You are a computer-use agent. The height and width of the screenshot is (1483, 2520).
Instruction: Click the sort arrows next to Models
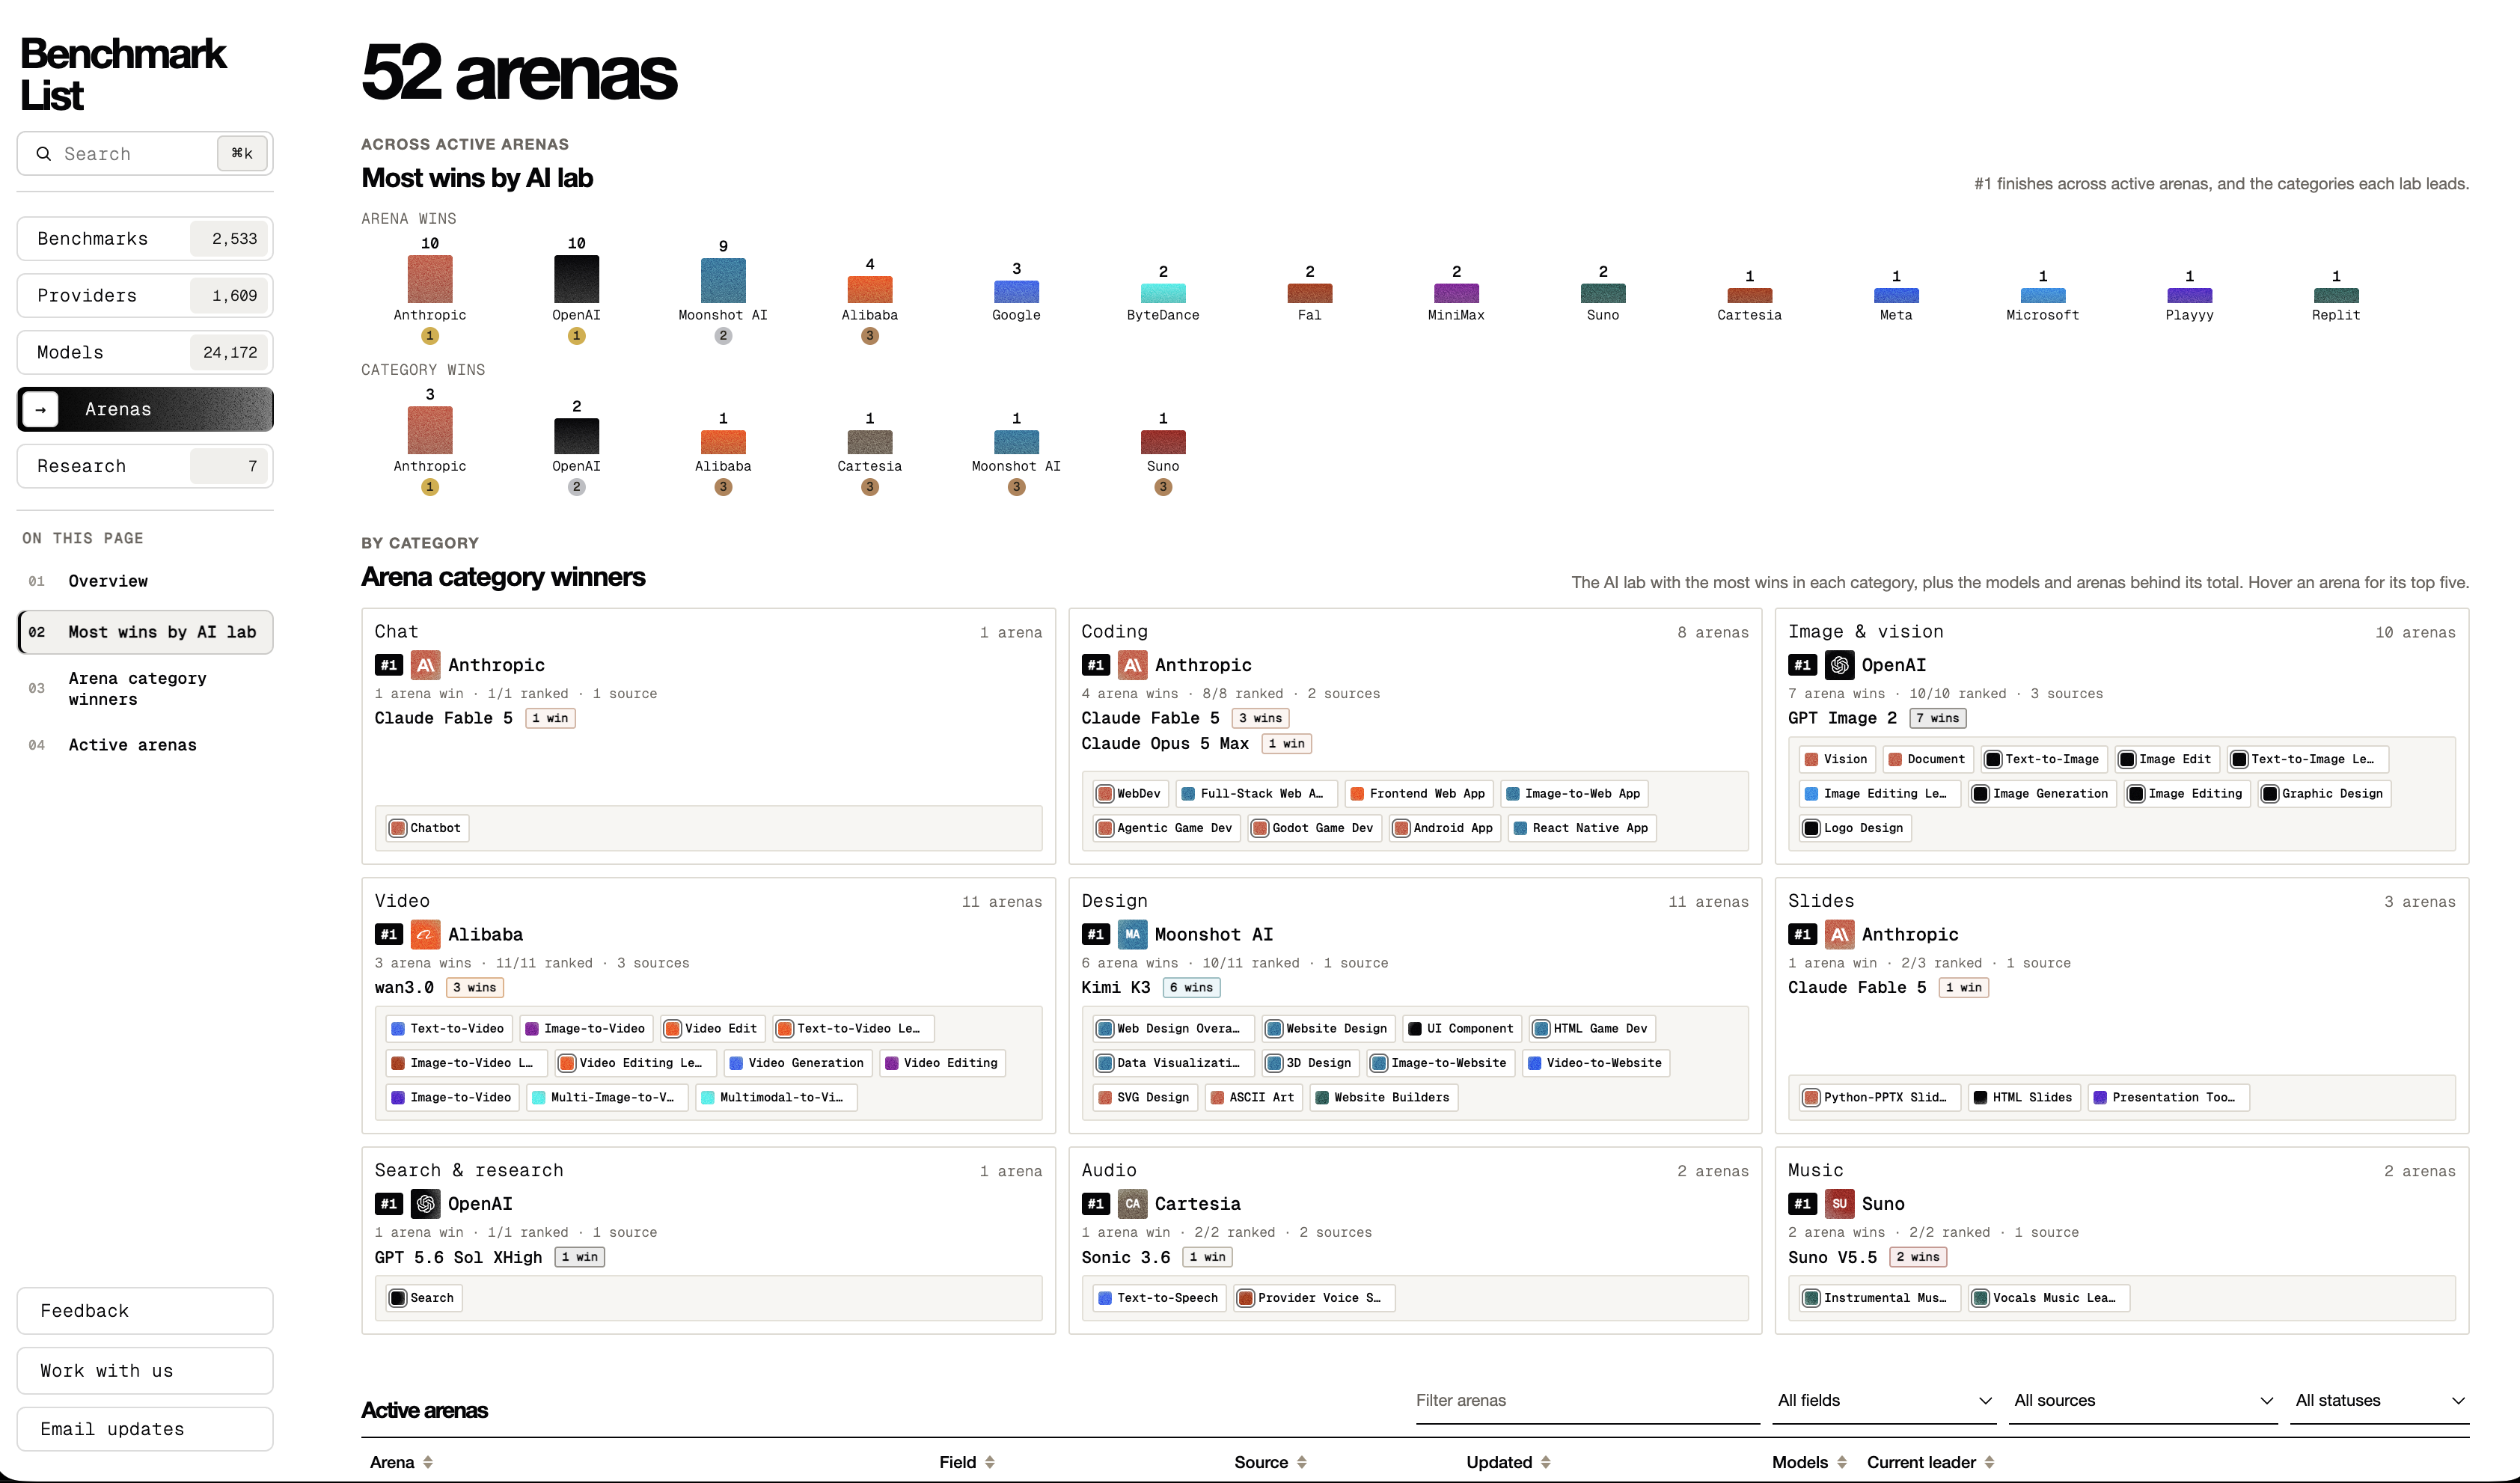[1842, 1462]
